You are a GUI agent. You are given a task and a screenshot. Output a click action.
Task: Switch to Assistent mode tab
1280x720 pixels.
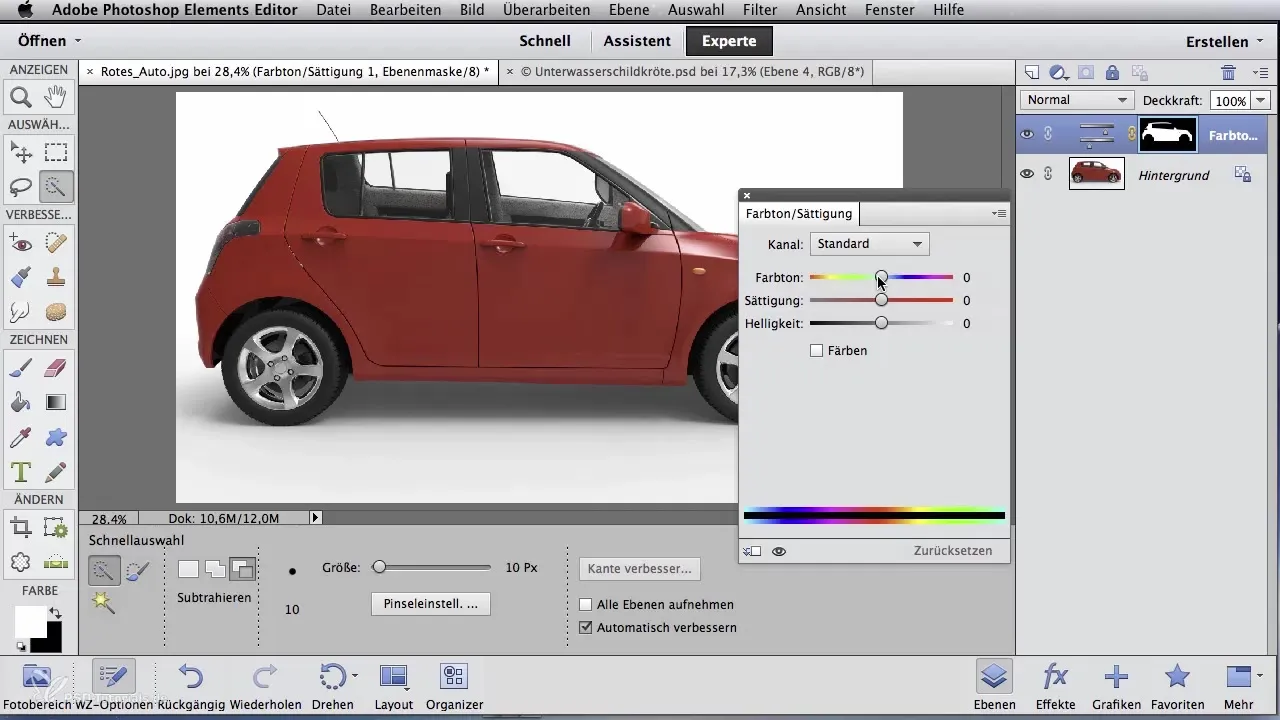(637, 41)
